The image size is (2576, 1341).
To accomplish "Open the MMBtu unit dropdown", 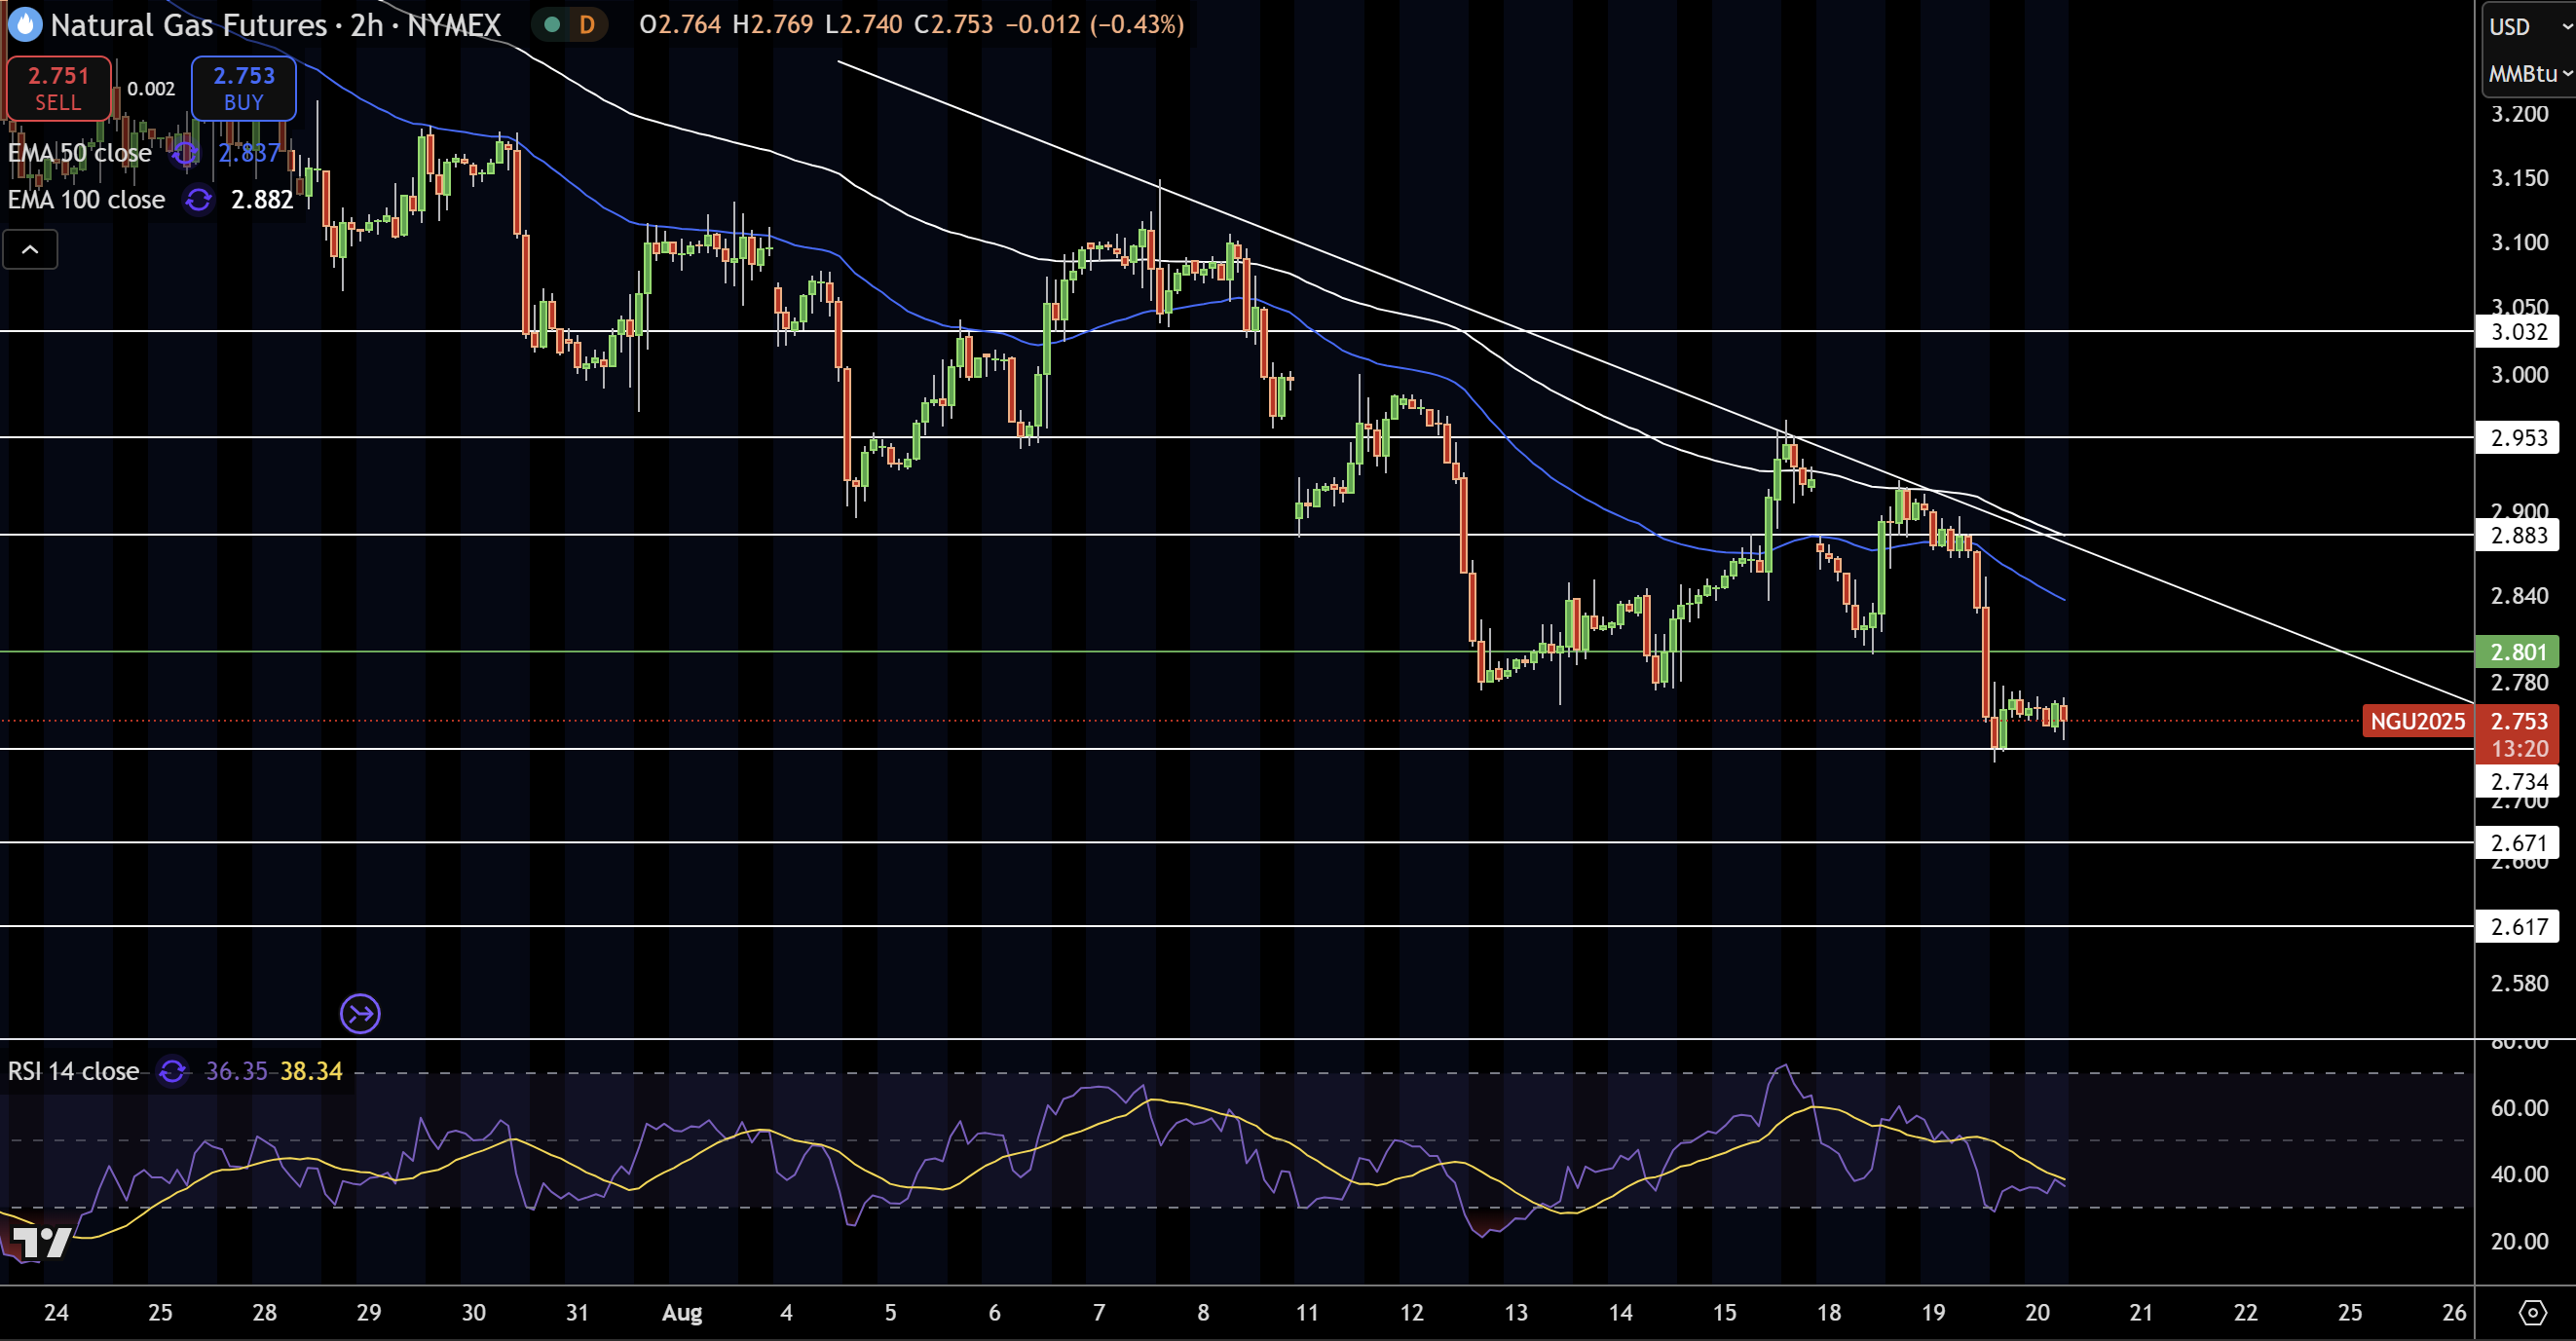I will (2530, 74).
